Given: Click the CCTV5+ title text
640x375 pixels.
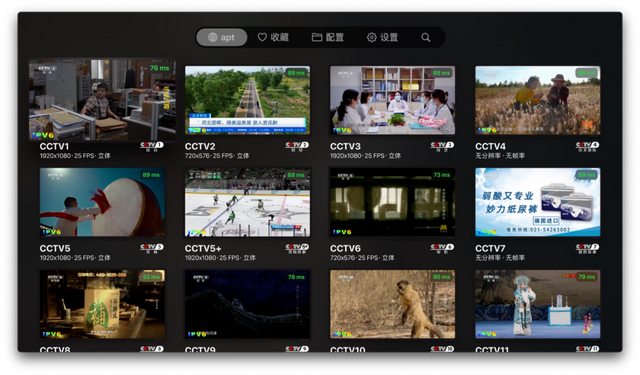Looking at the screenshot, I should point(203,249).
